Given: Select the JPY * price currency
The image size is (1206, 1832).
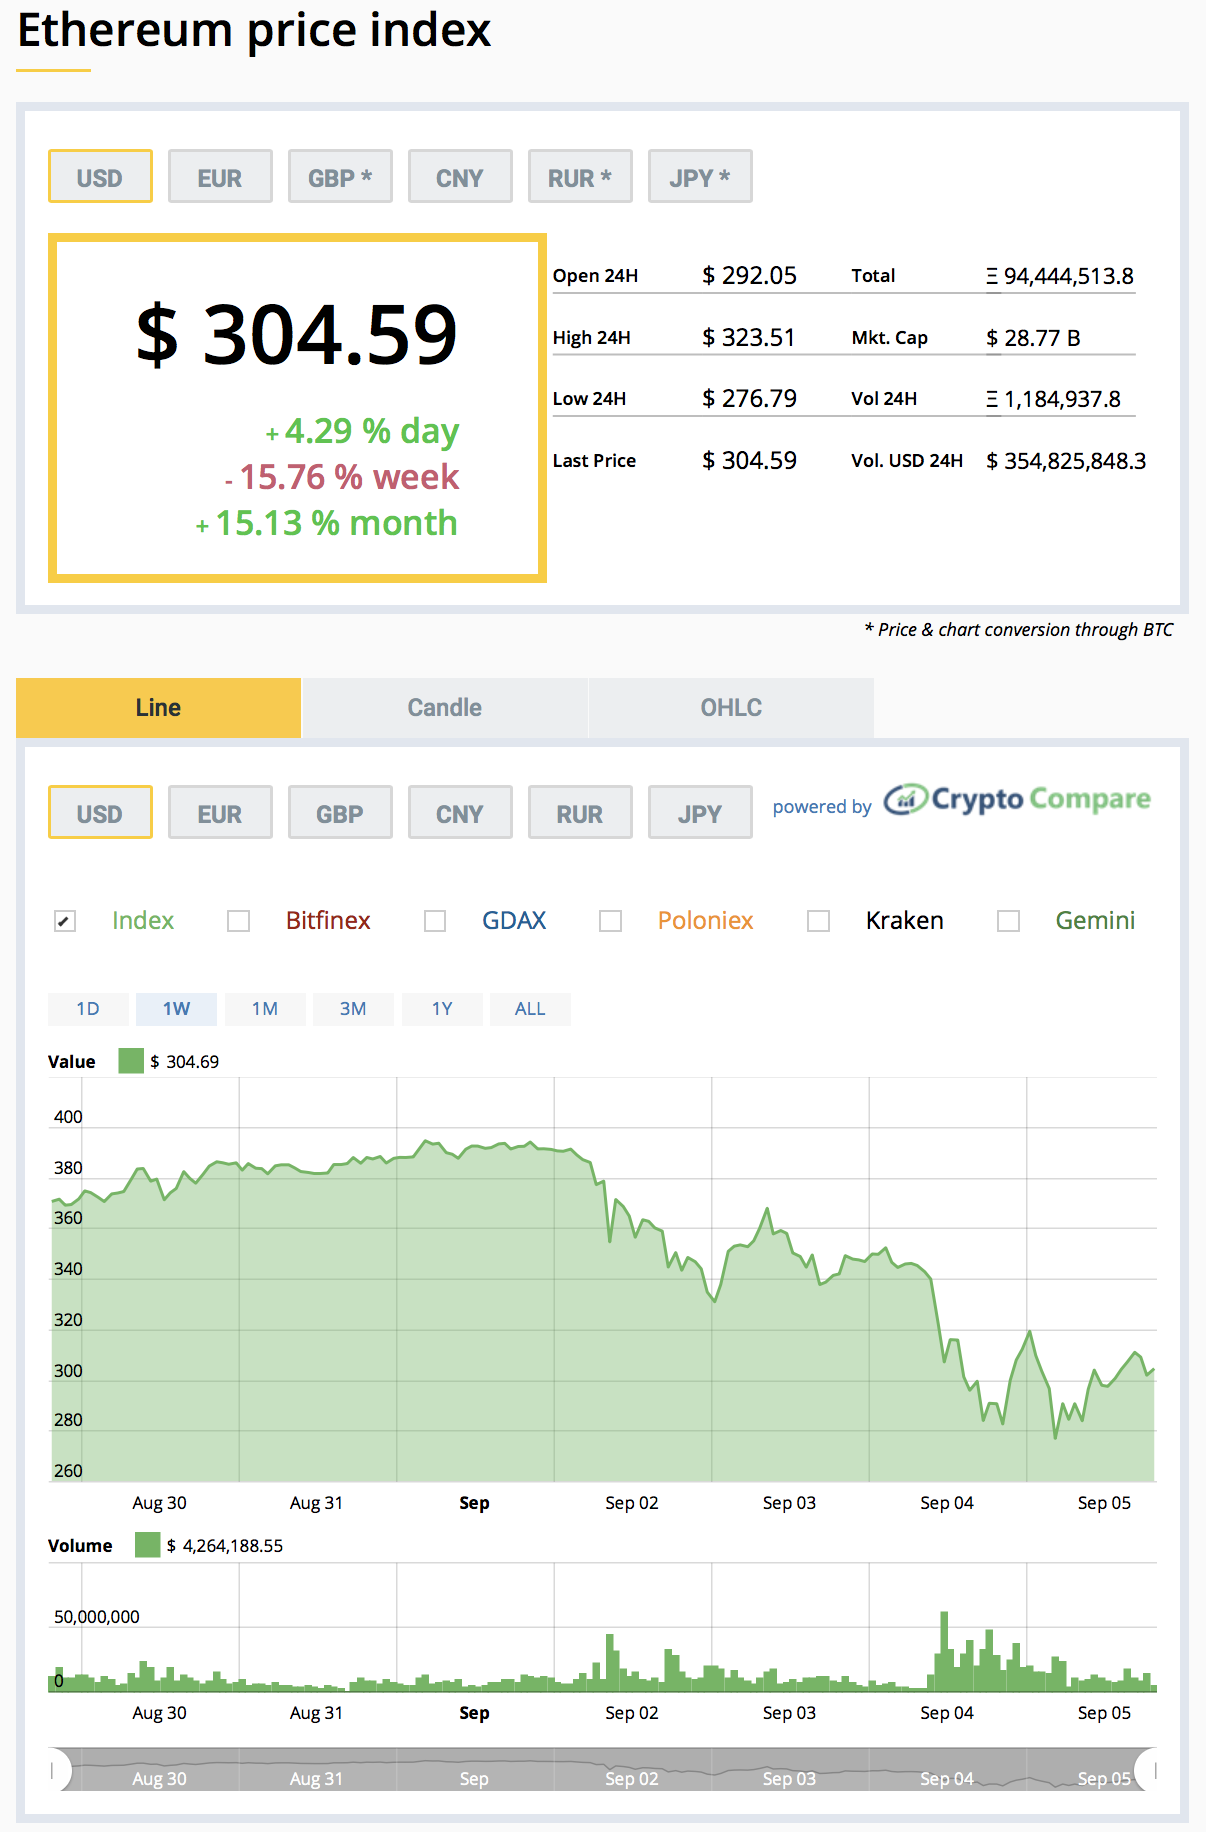Looking at the screenshot, I should point(700,177).
